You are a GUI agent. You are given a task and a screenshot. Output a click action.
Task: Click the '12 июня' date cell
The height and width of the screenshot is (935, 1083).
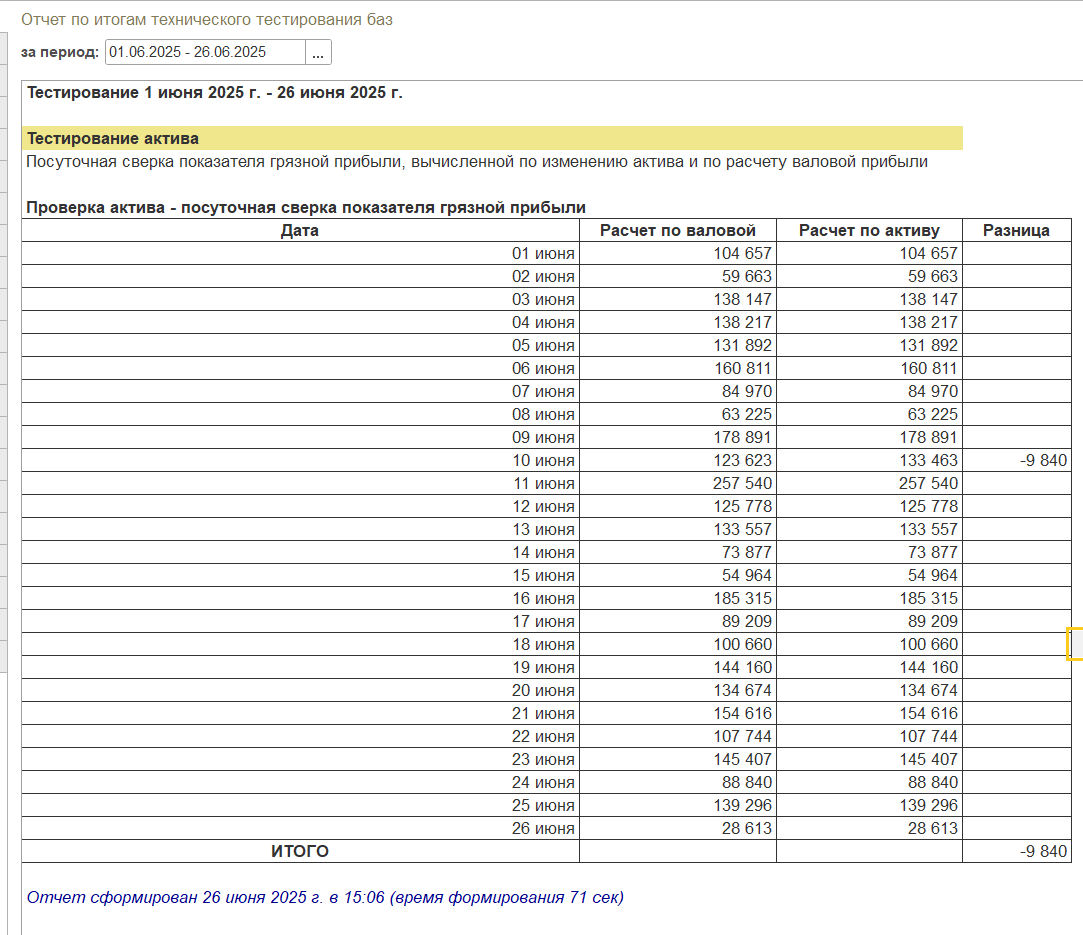(x=300, y=507)
